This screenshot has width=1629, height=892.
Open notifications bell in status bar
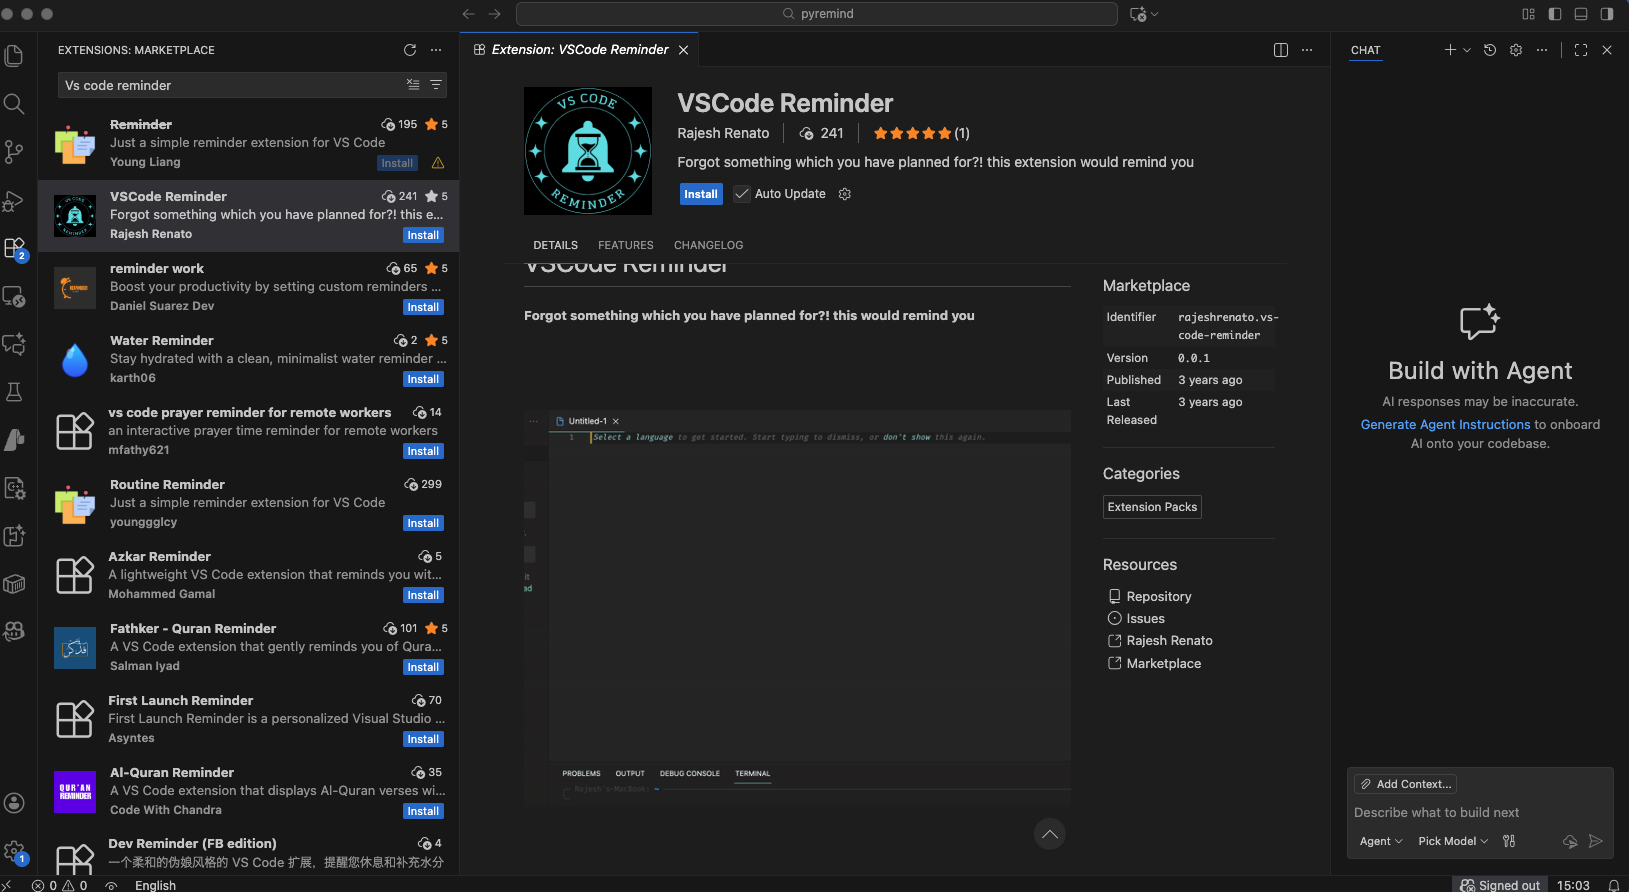(1613, 885)
